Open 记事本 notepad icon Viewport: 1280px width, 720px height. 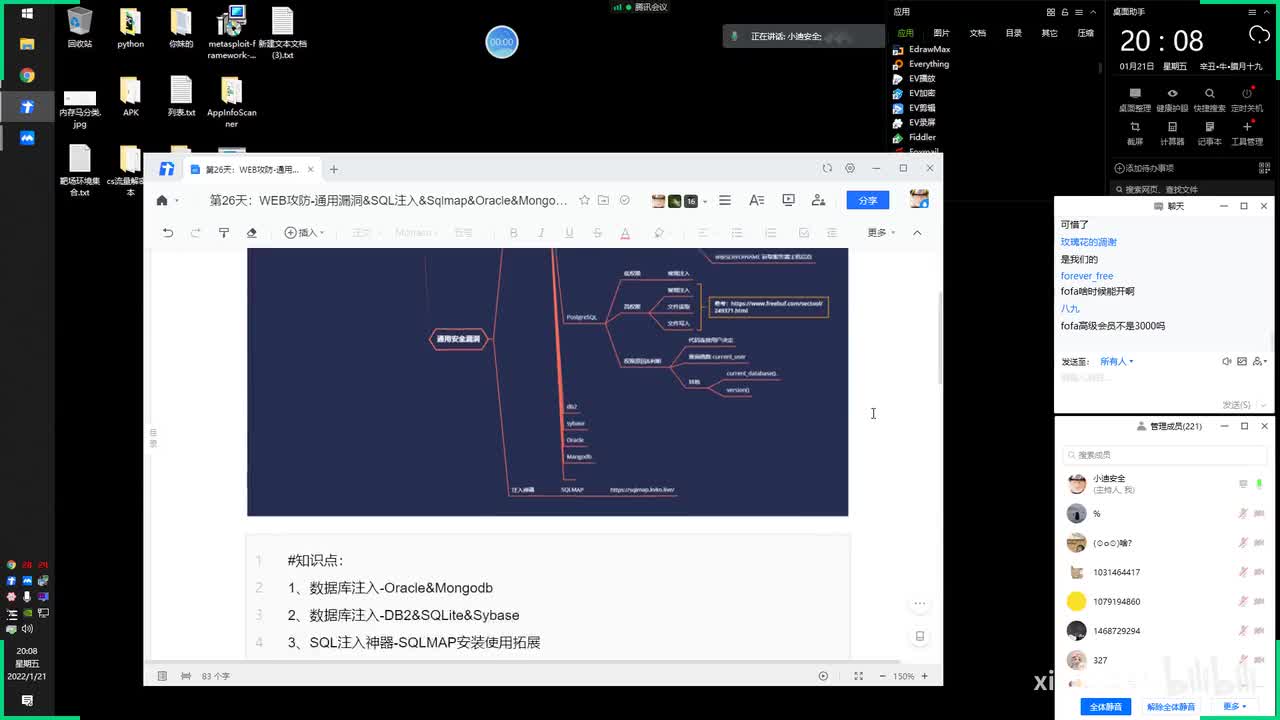[x=1209, y=133]
